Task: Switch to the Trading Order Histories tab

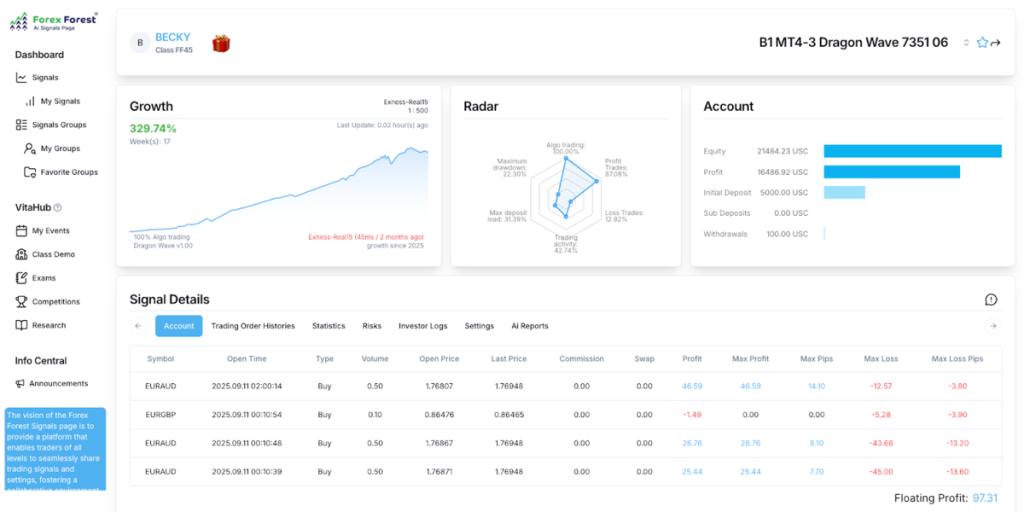Action: (253, 326)
